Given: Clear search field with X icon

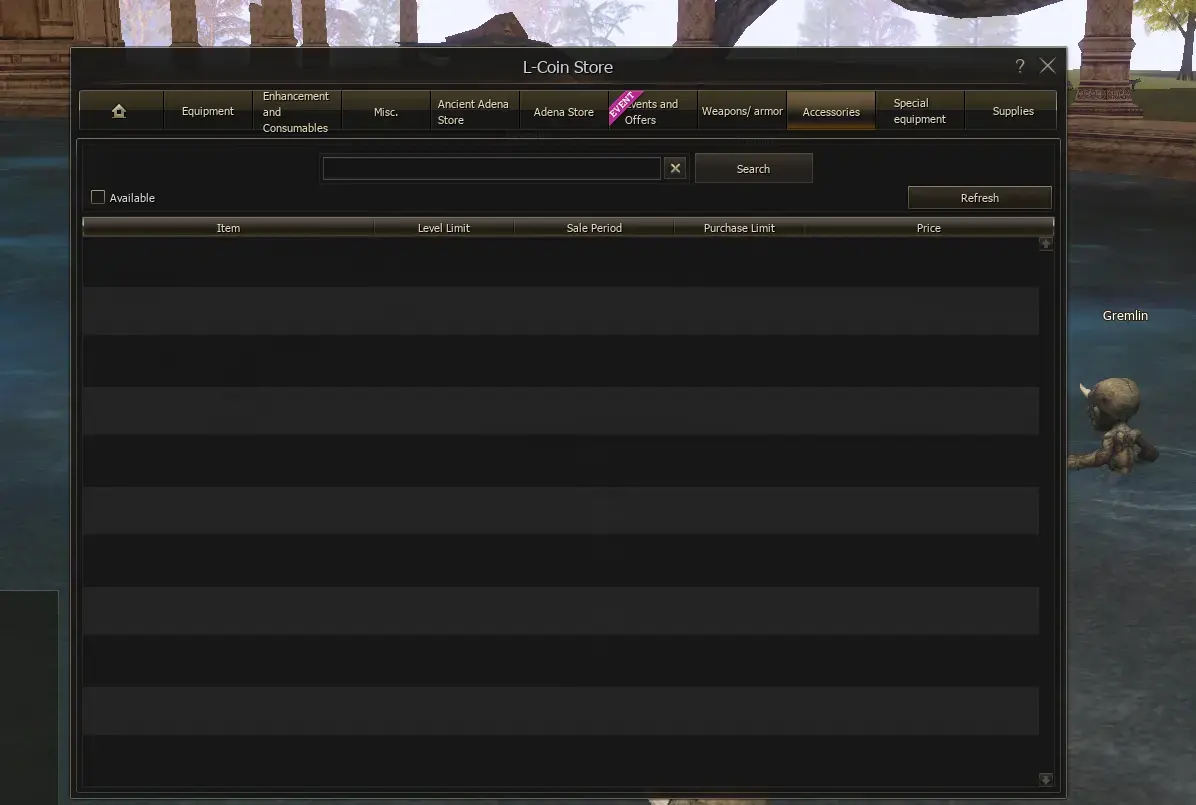Looking at the screenshot, I should click(x=675, y=169).
